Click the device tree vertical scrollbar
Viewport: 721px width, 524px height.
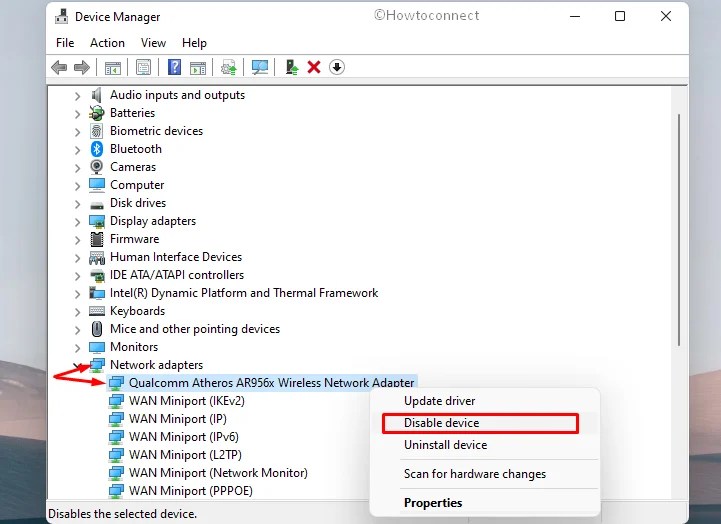click(679, 230)
